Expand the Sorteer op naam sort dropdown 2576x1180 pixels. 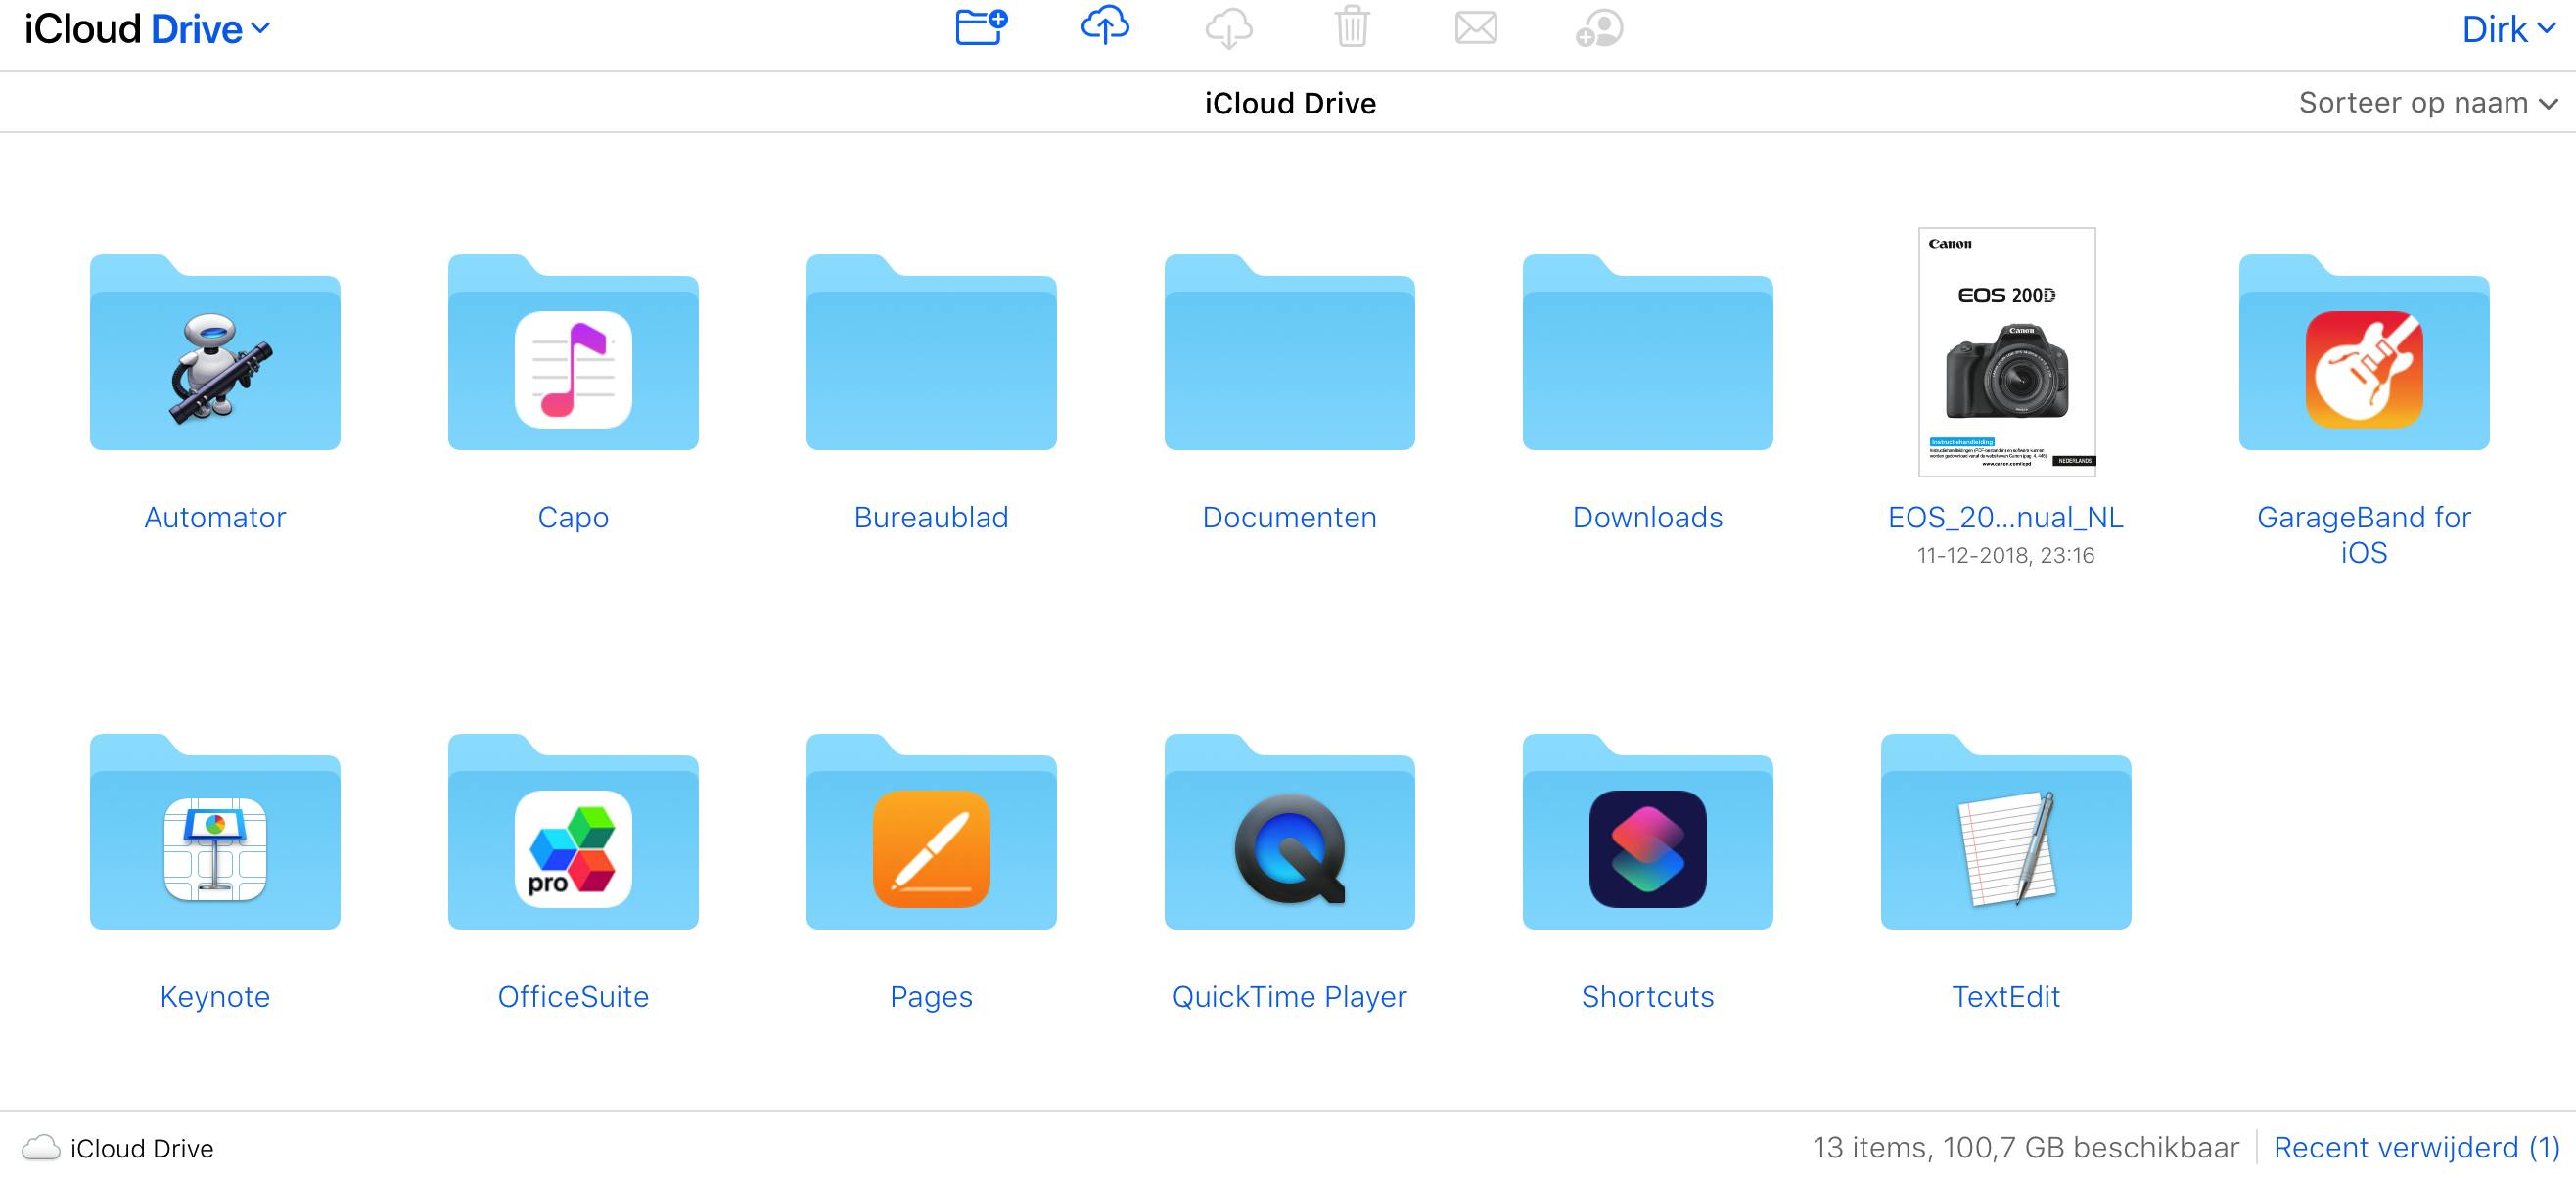point(2426,103)
